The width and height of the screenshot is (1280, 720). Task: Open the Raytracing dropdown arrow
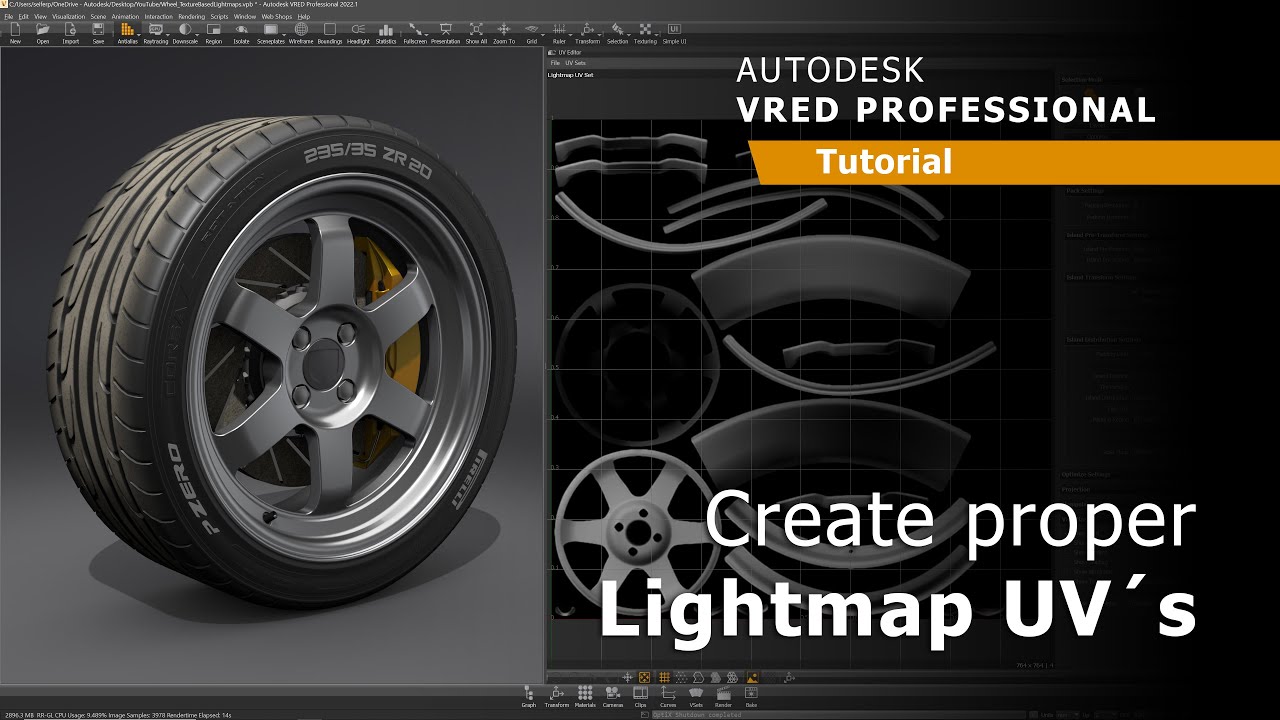tap(168, 35)
